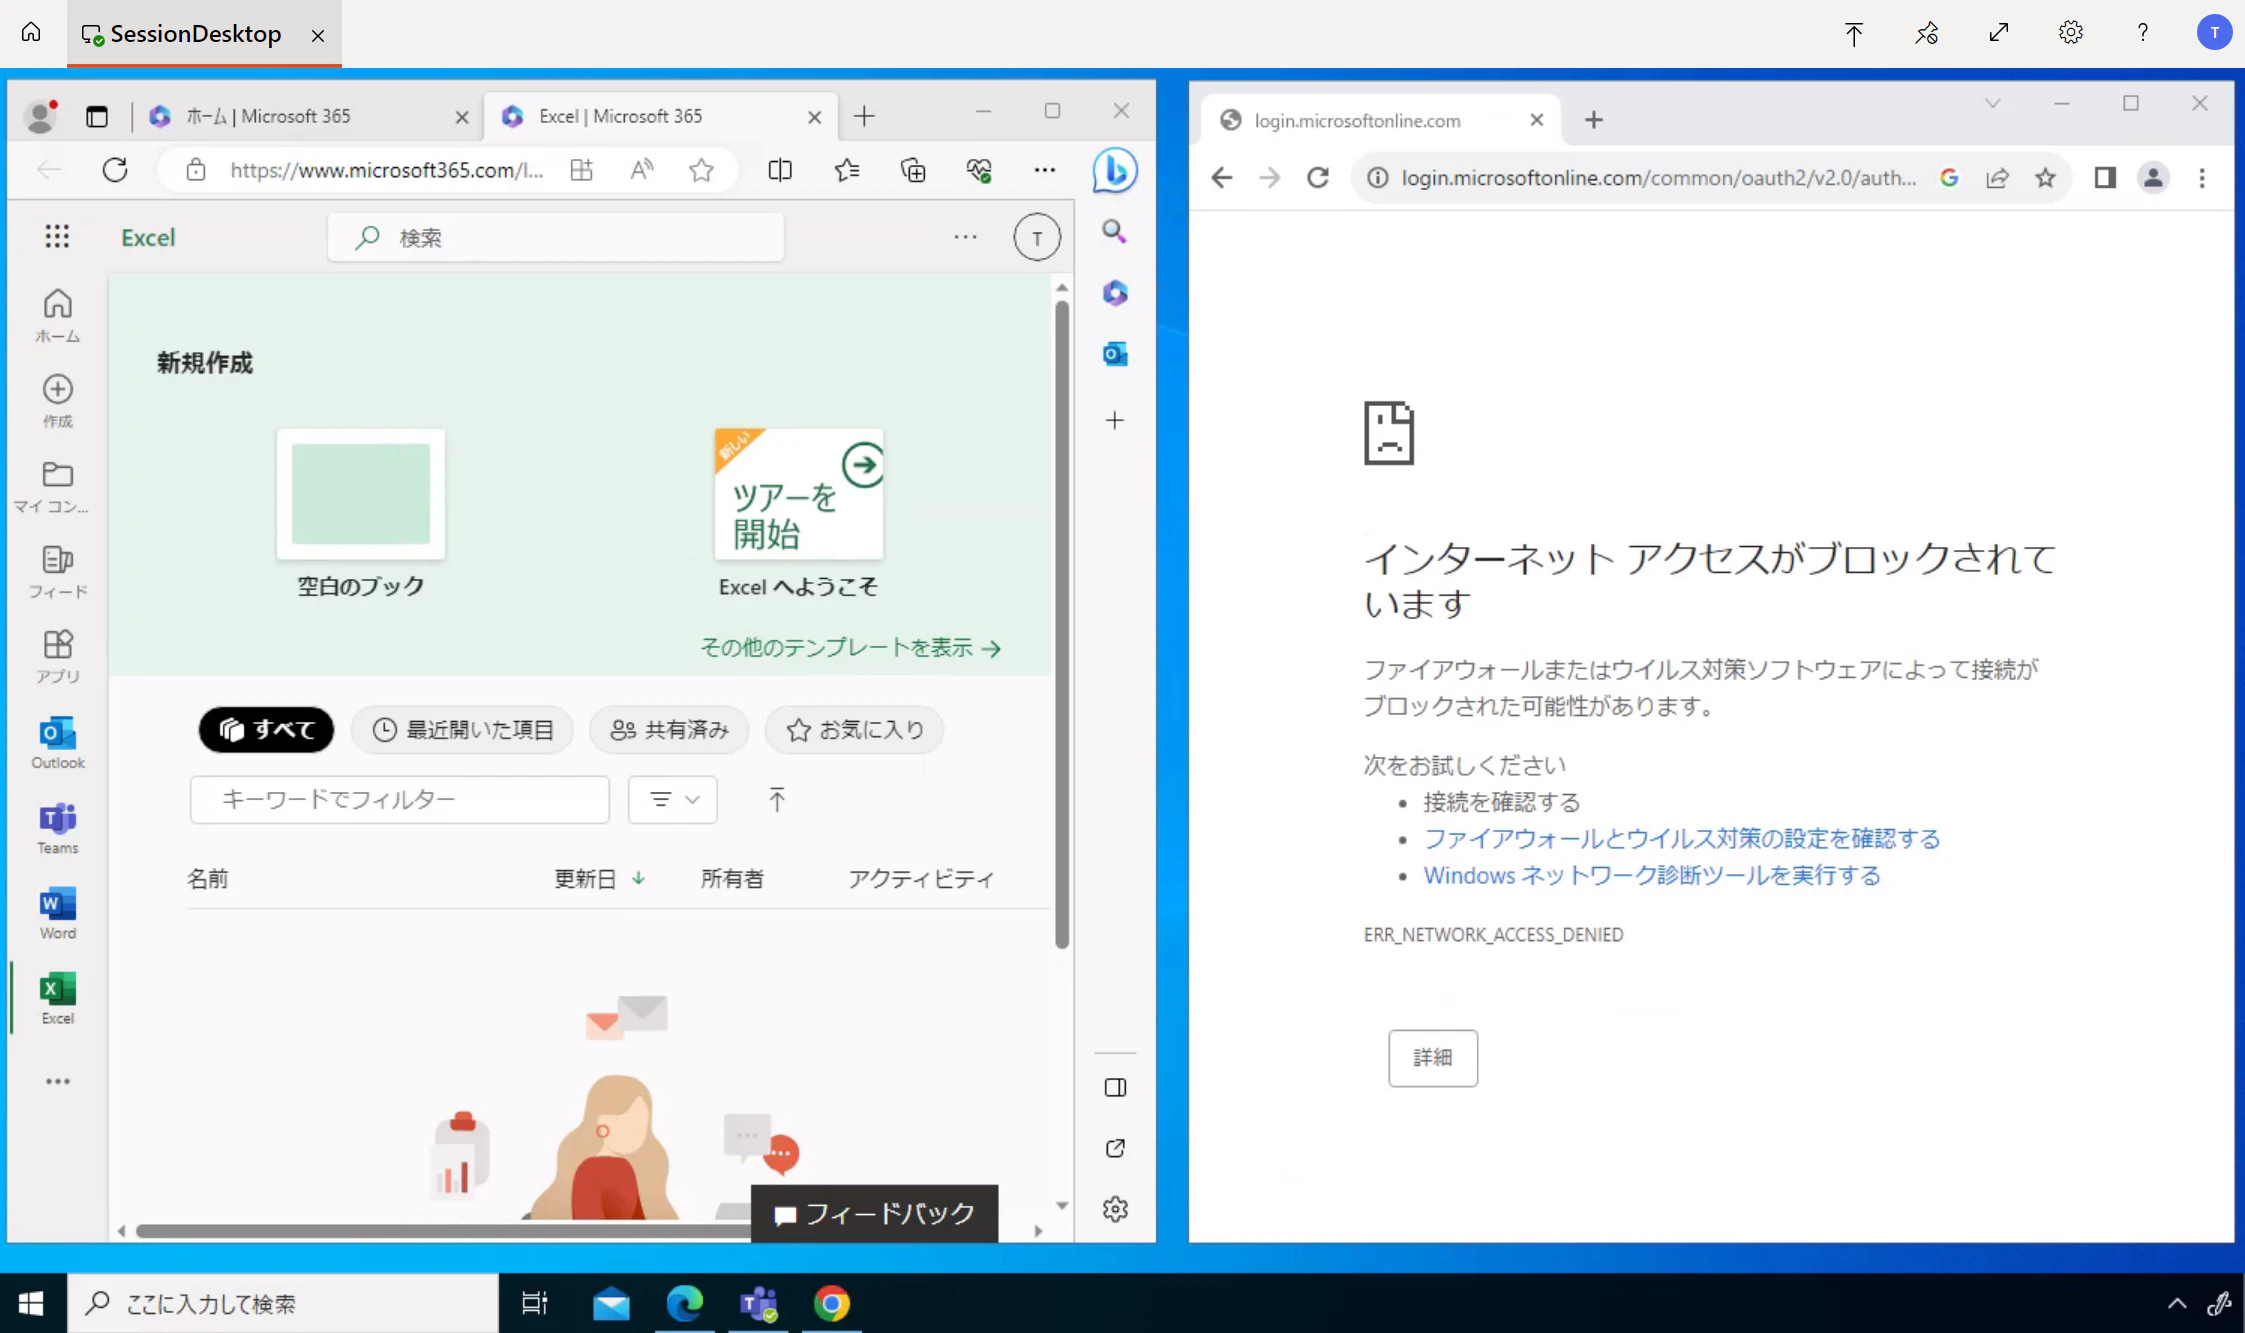Sort by Updated date (更新日) column
Image resolution: width=2245 pixels, height=1333 pixels.
tap(599, 878)
